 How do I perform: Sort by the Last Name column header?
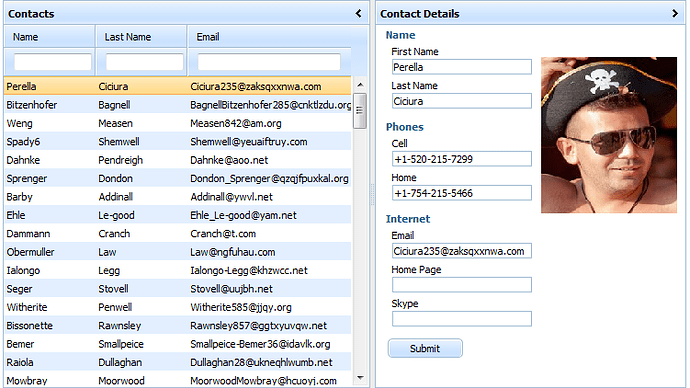[x=141, y=37]
